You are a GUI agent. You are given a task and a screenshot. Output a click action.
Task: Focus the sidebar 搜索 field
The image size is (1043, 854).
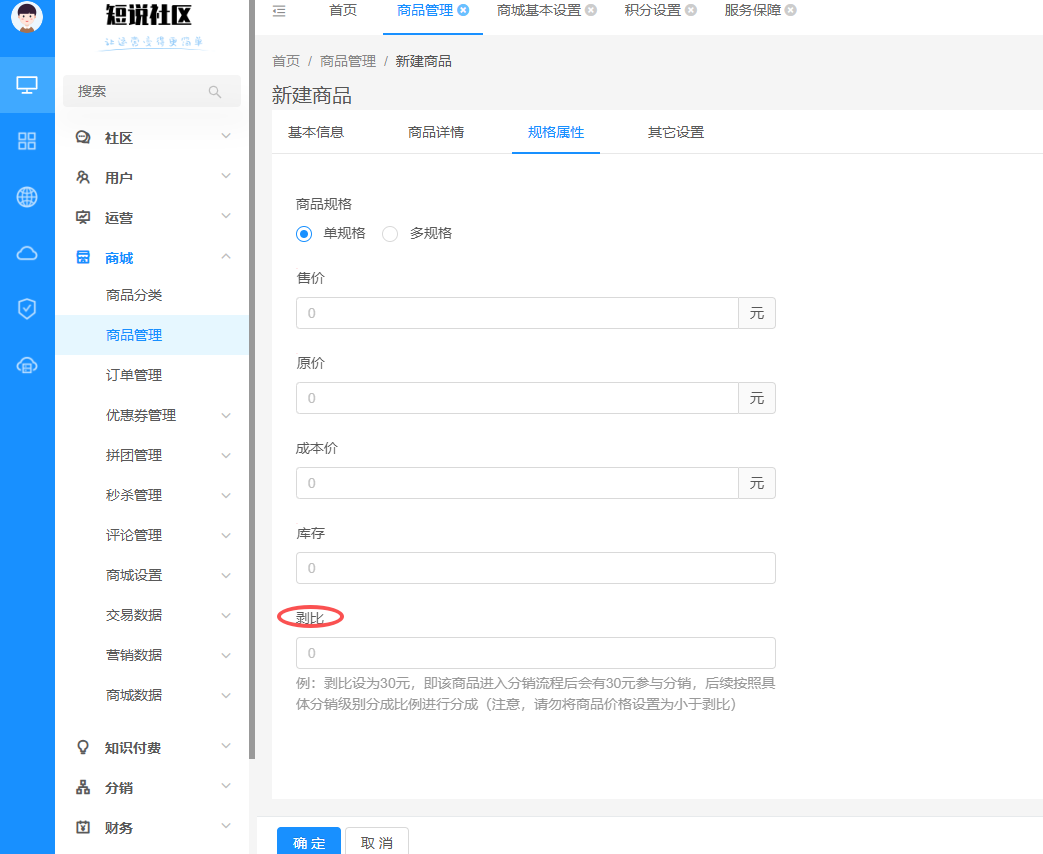[x=152, y=91]
